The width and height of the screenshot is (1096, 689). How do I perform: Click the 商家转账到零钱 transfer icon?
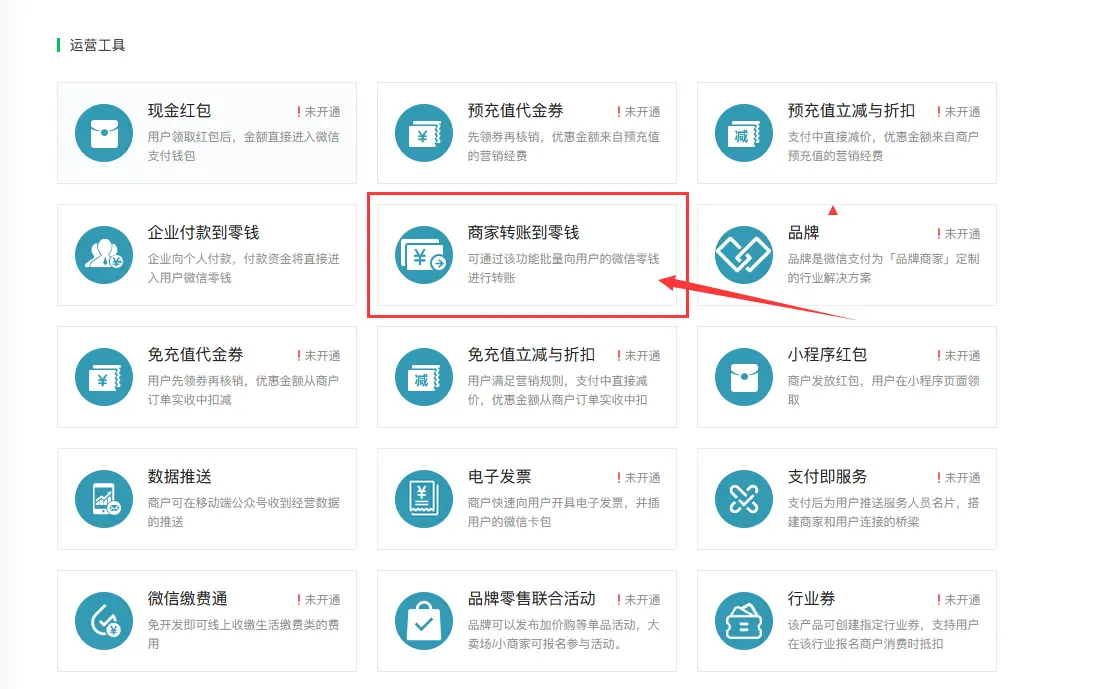tap(424, 255)
